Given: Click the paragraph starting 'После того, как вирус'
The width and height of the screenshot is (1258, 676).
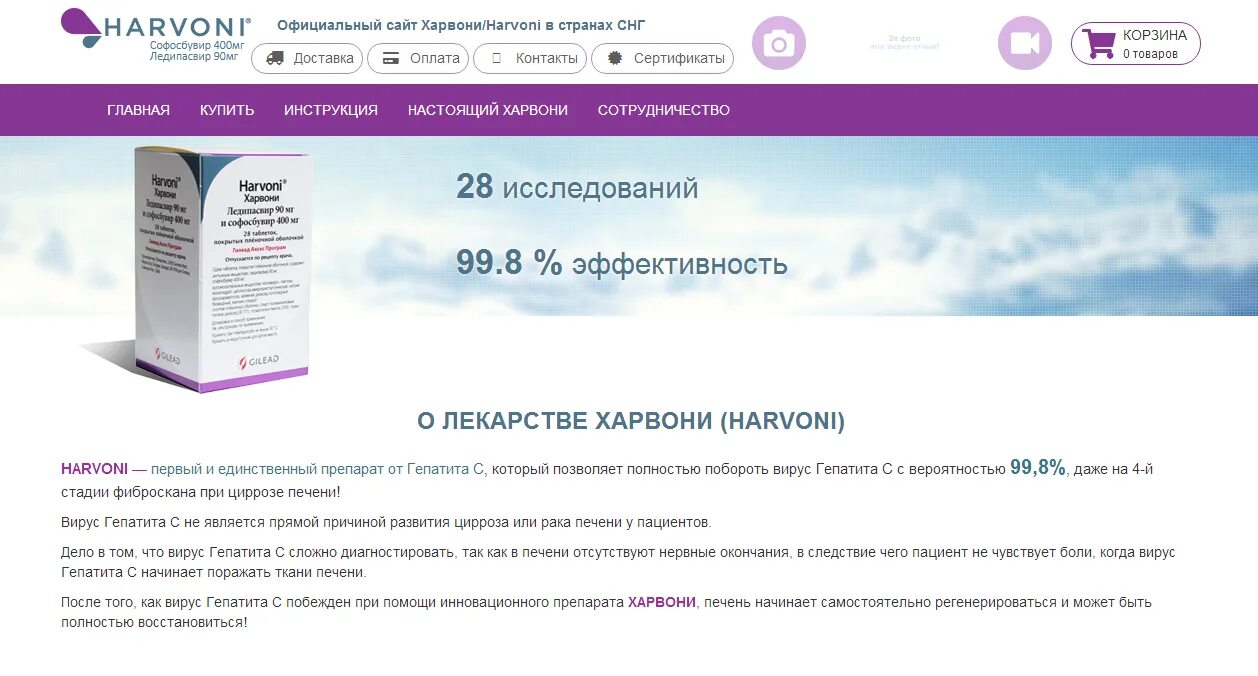Looking at the screenshot, I should point(606,612).
